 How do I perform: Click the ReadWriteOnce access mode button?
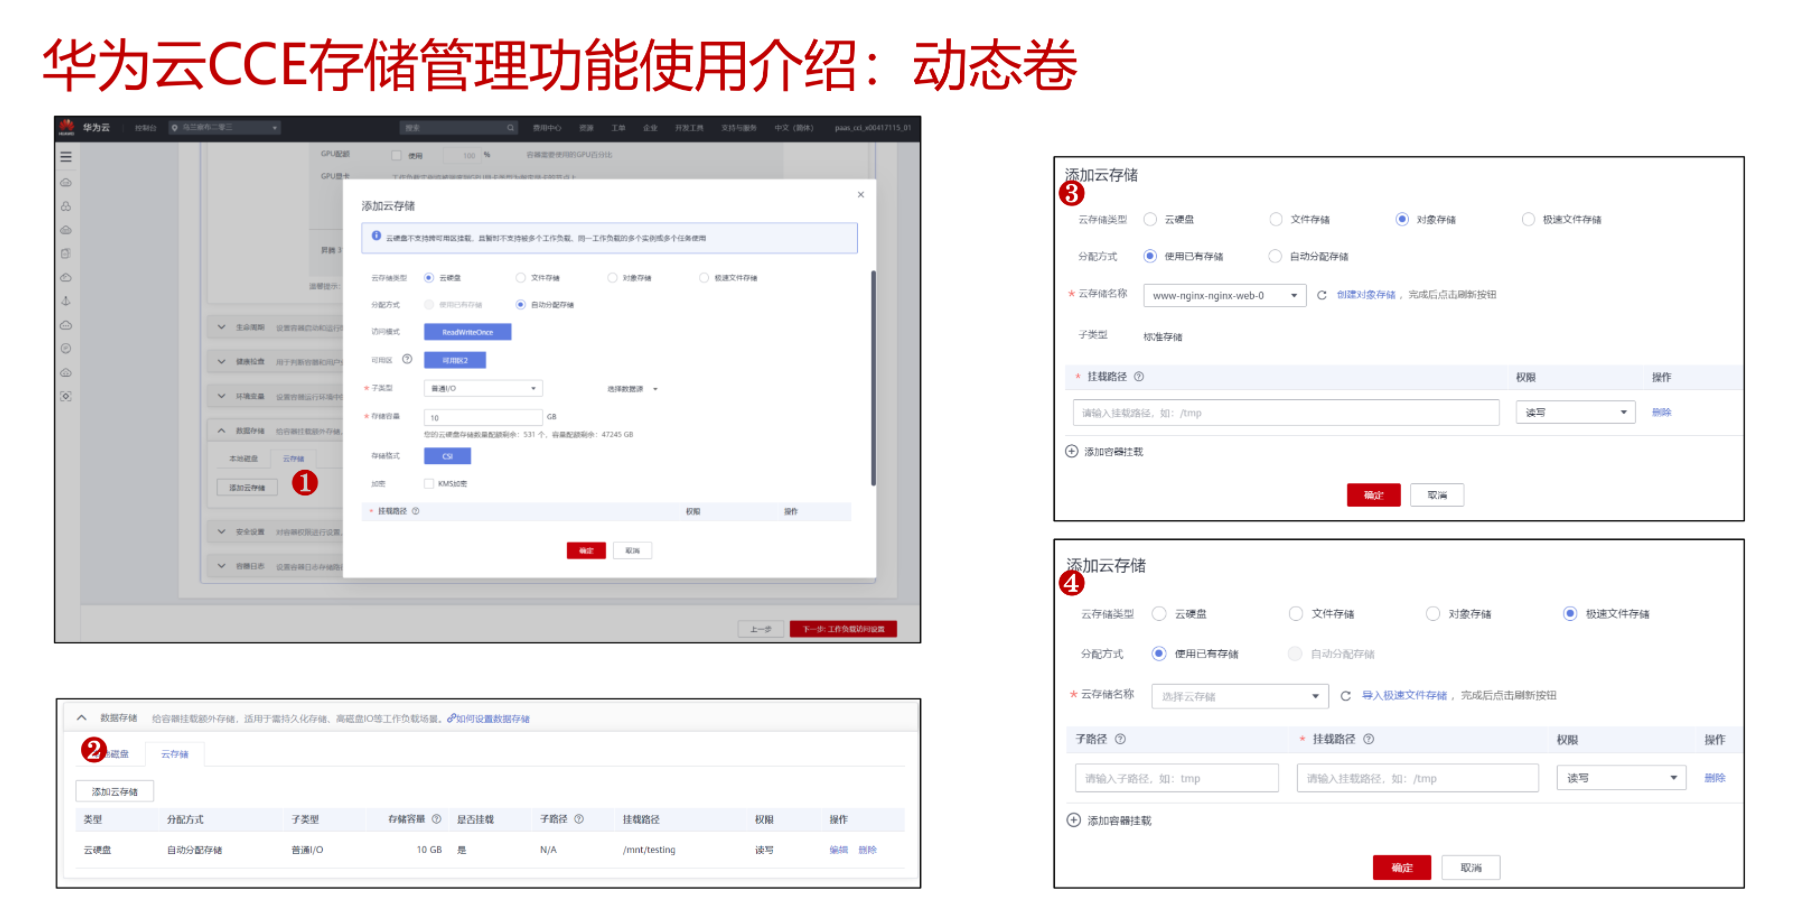tap(468, 332)
